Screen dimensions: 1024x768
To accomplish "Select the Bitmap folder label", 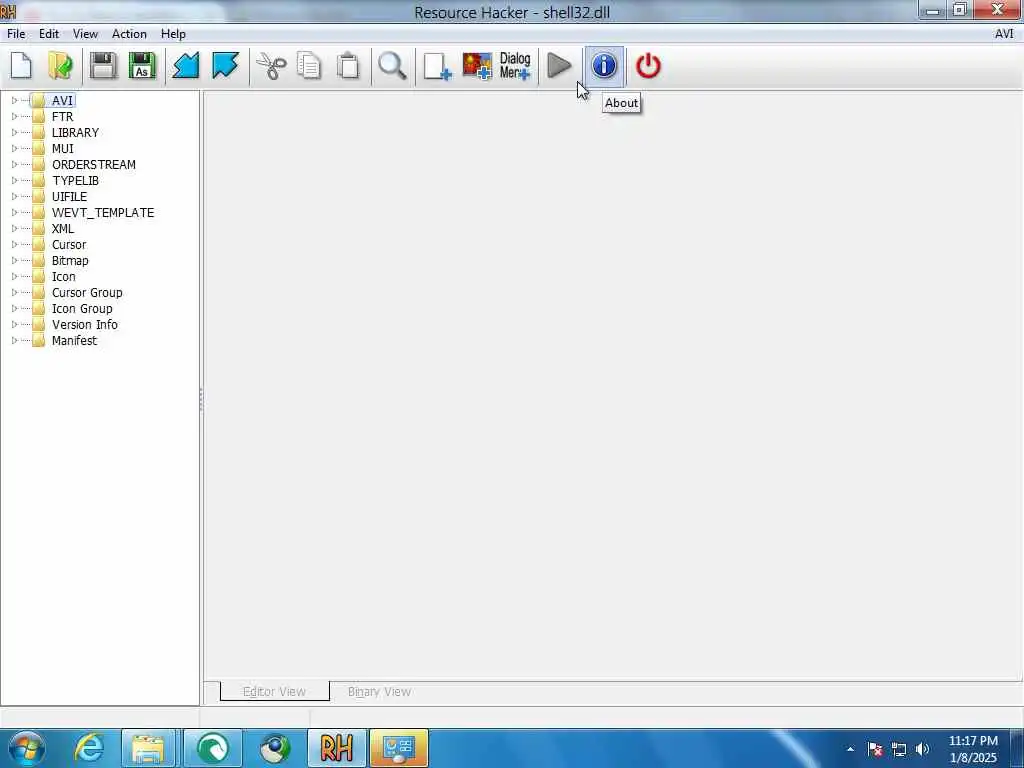I will click(70, 261).
